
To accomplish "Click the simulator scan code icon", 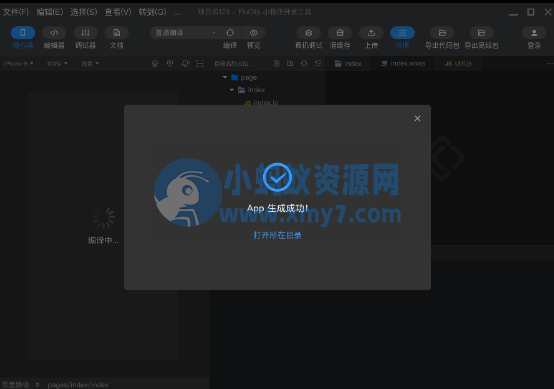I will click(200, 64).
